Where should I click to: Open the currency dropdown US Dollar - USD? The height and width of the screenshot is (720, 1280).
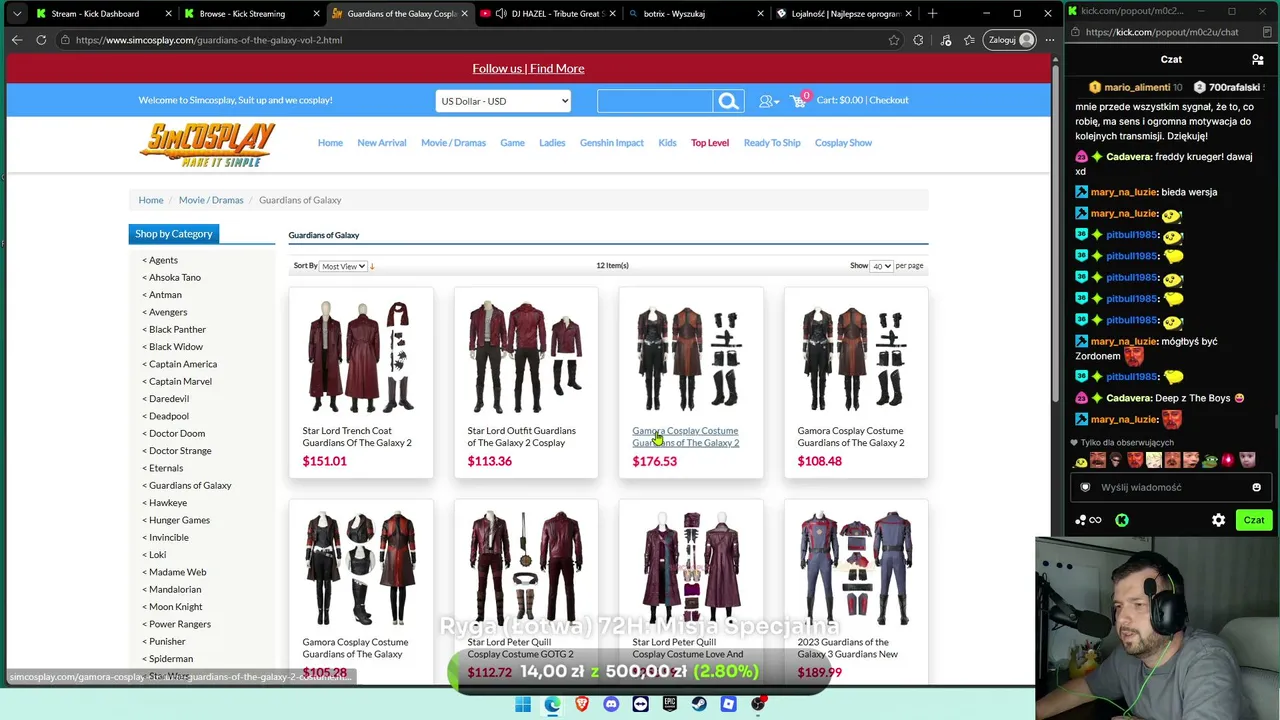tap(503, 101)
